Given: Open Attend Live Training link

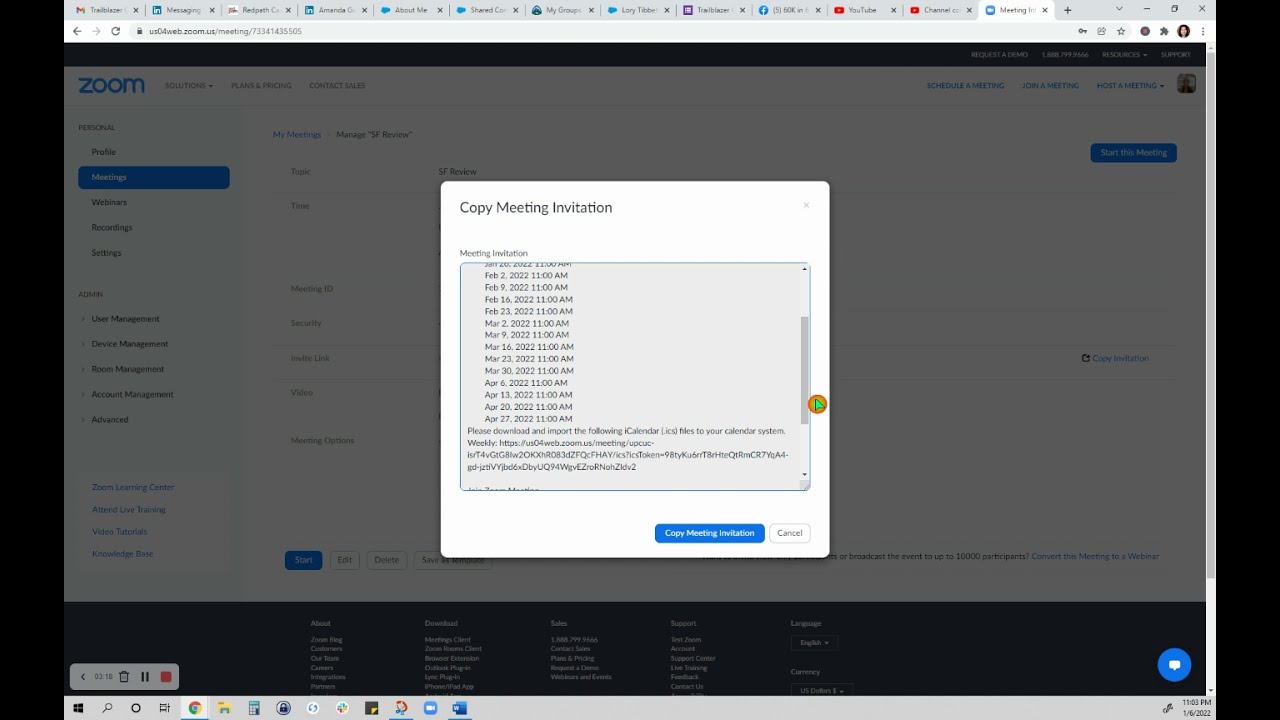Looking at the screenshot, I should point(129,510).
